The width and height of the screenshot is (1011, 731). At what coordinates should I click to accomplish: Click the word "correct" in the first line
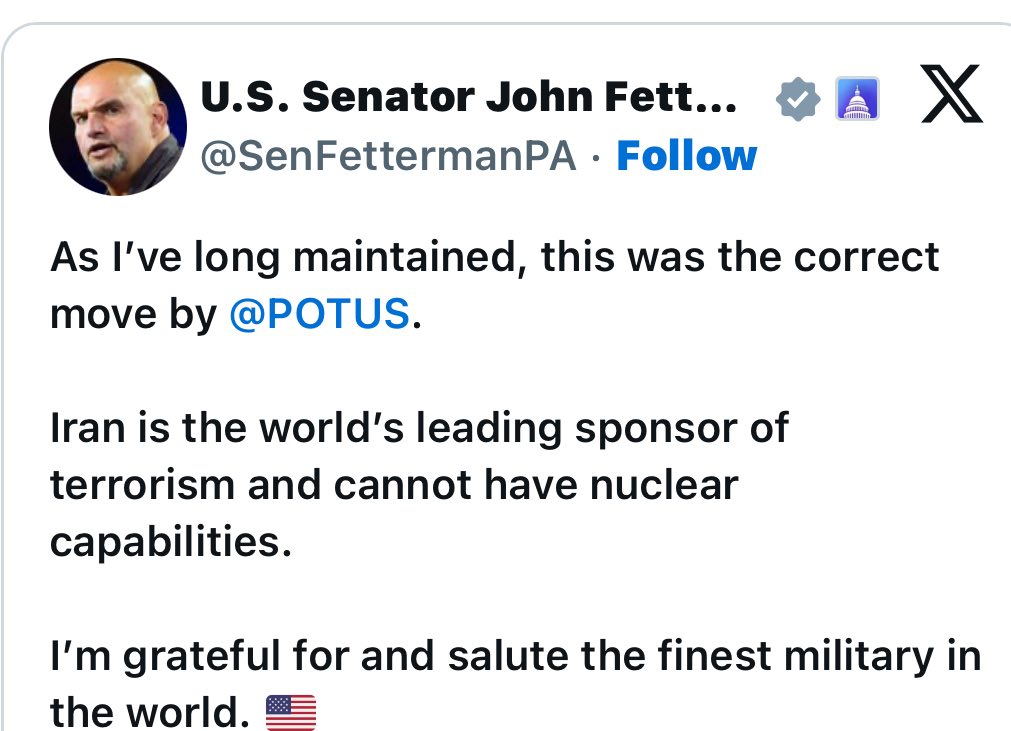[866, 257]
